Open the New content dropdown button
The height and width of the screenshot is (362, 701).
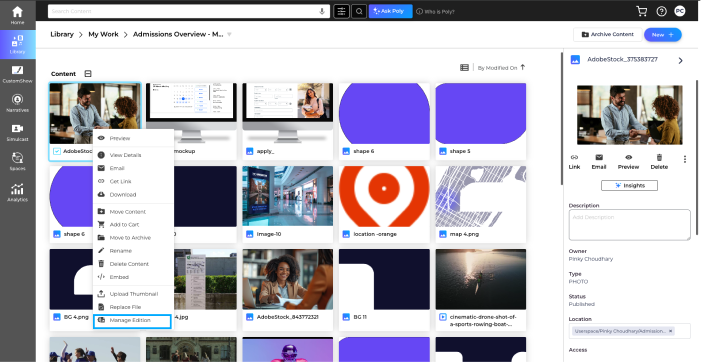(x=663, y=34)
